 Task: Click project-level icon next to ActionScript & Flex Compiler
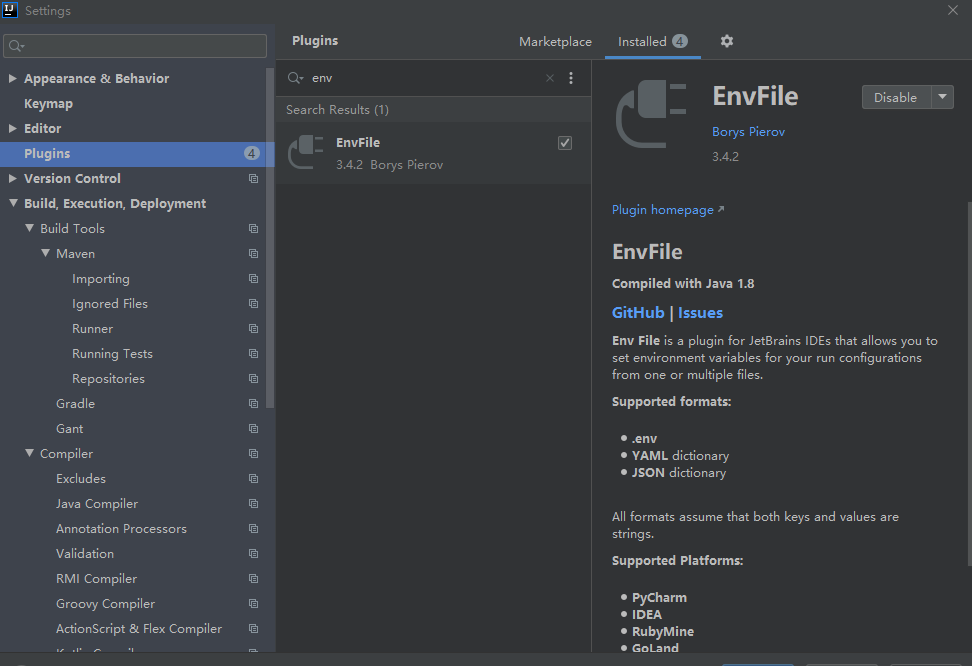pyautogui.click(x=254, y=629)
